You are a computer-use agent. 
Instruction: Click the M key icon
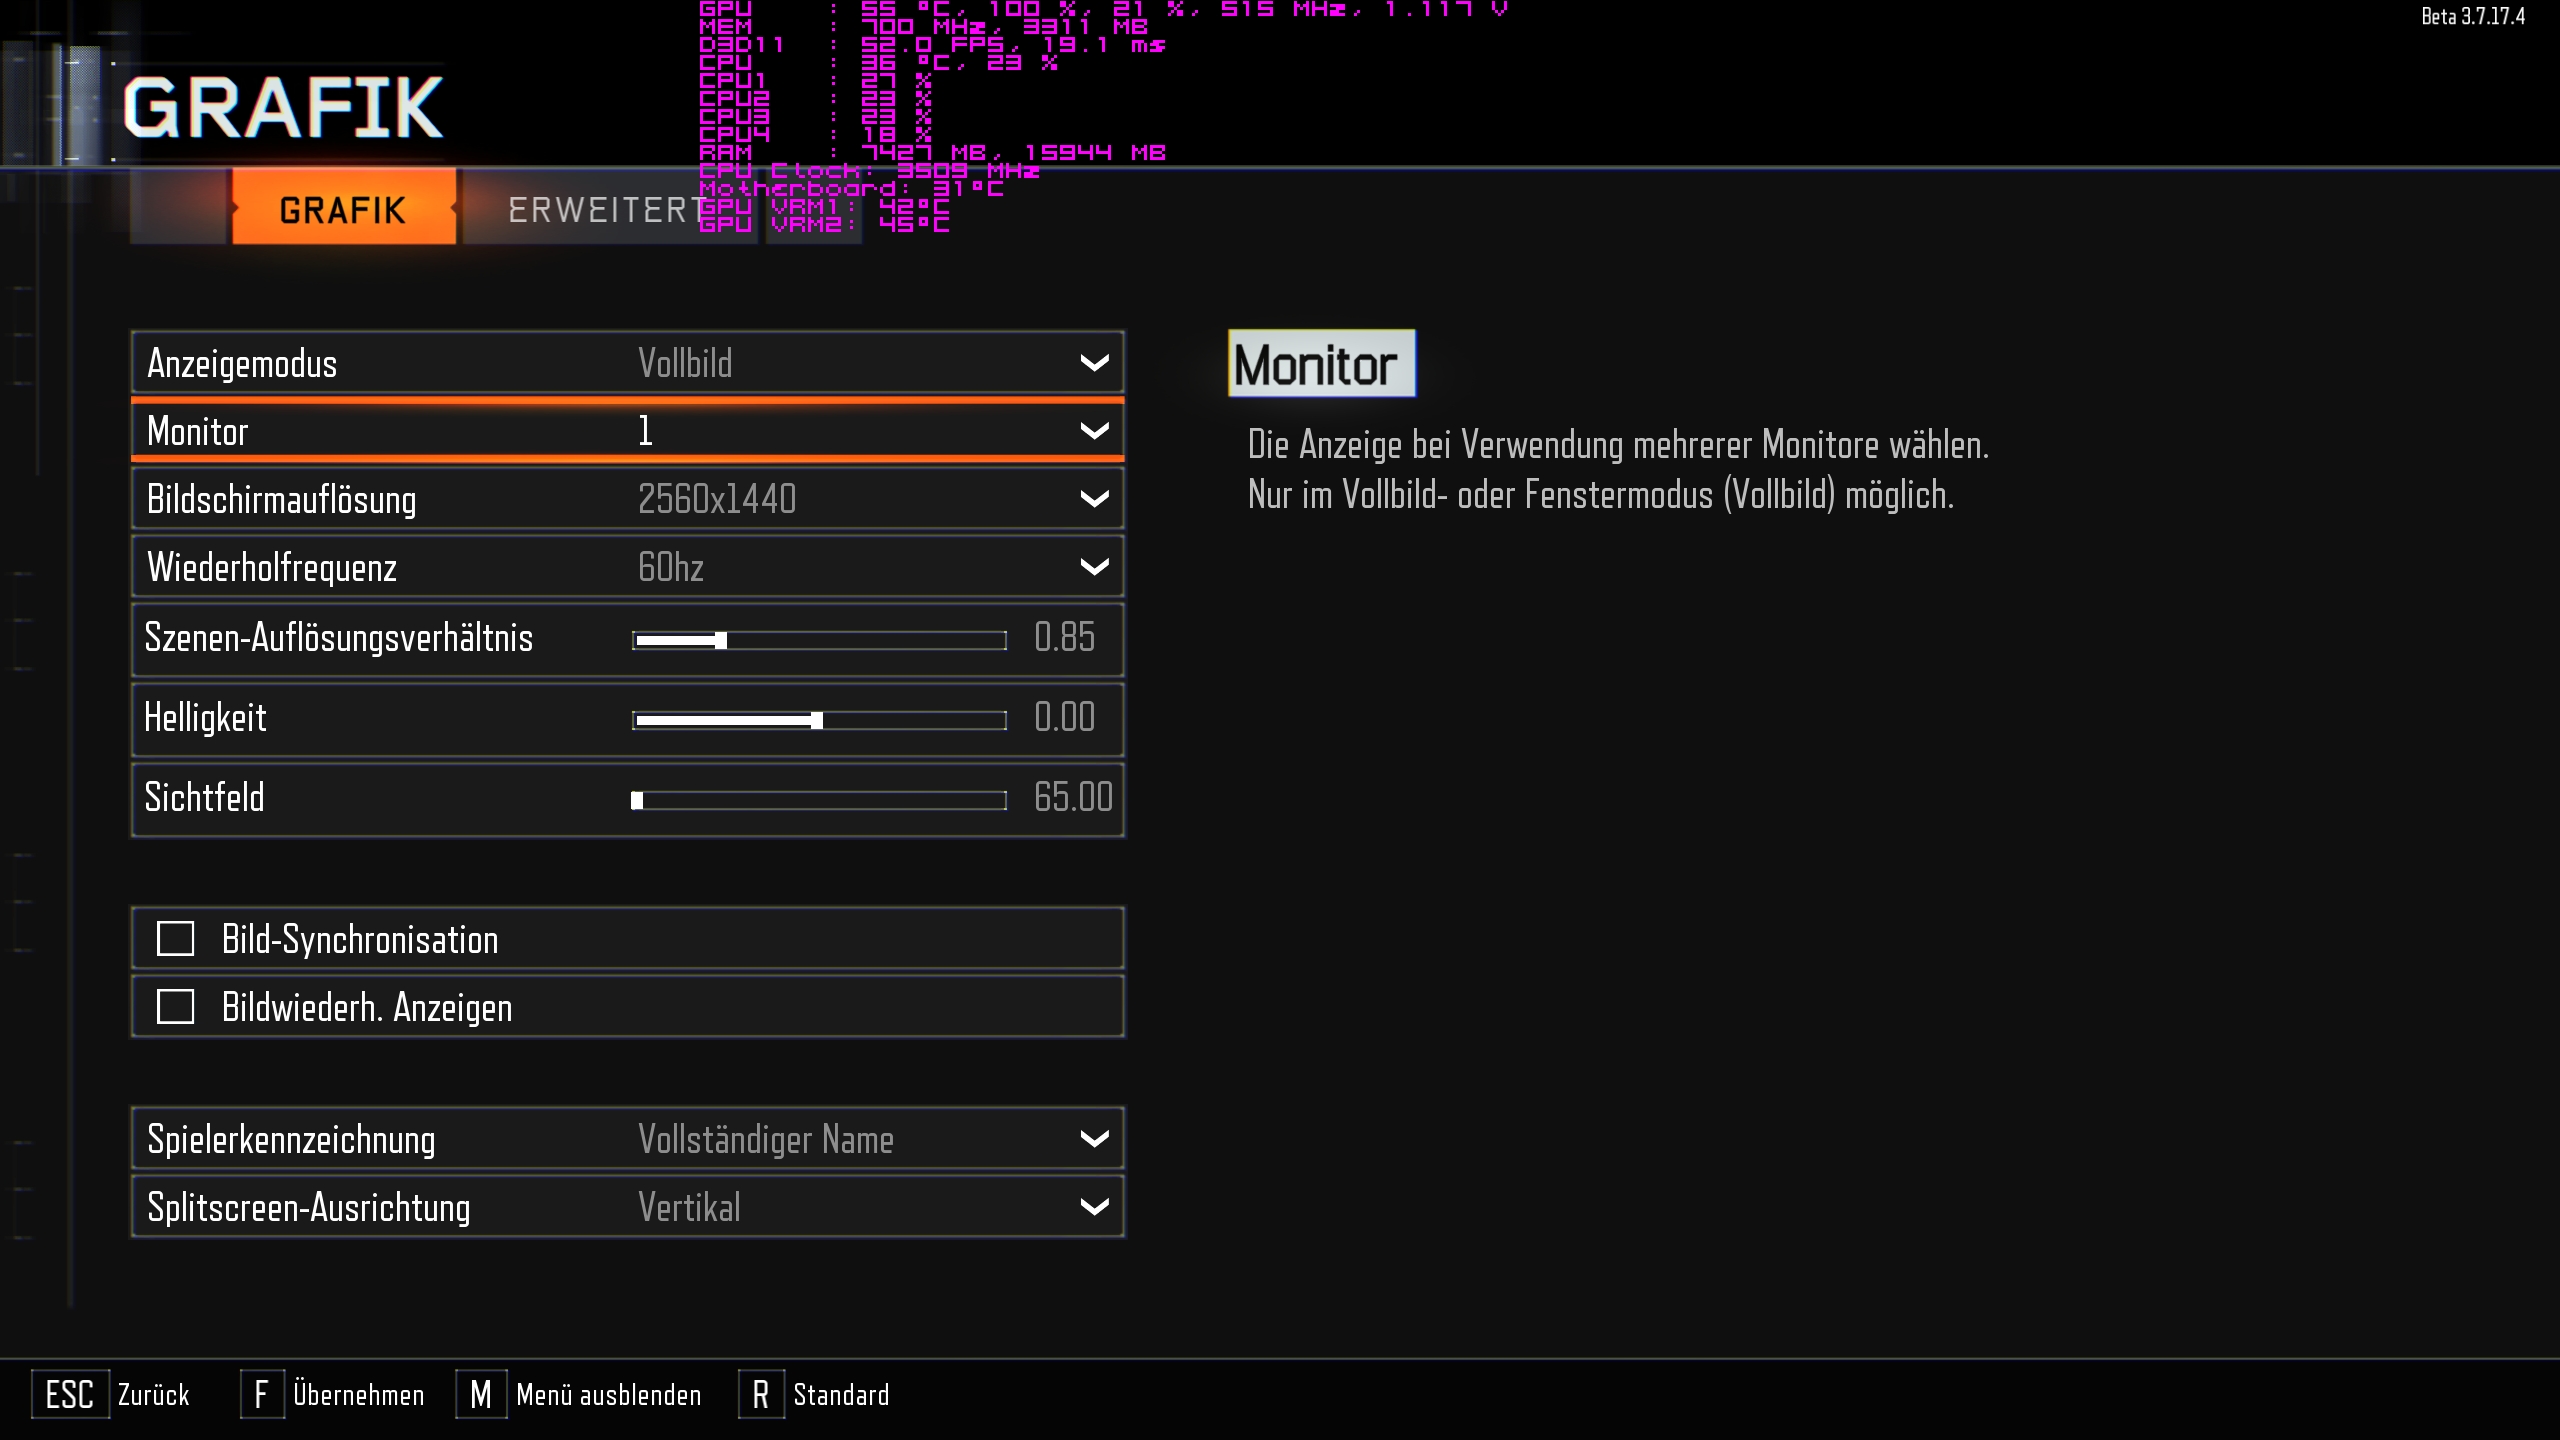[x=481, y=1394]
